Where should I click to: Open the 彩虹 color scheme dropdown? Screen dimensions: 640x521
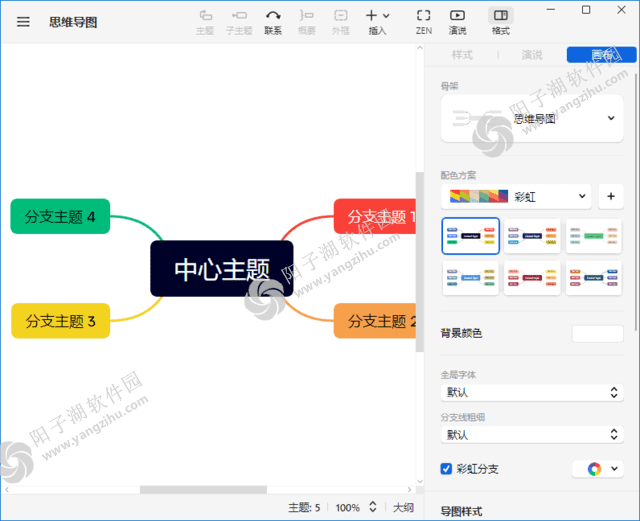pyautogui.click(x=516, y=196)
